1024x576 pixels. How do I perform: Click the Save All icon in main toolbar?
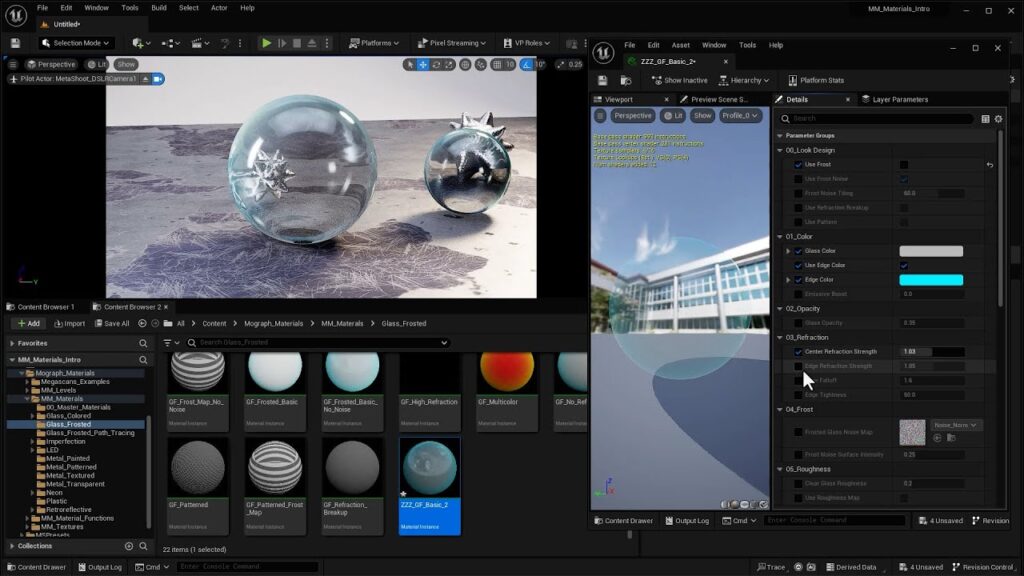click(15, 43)
